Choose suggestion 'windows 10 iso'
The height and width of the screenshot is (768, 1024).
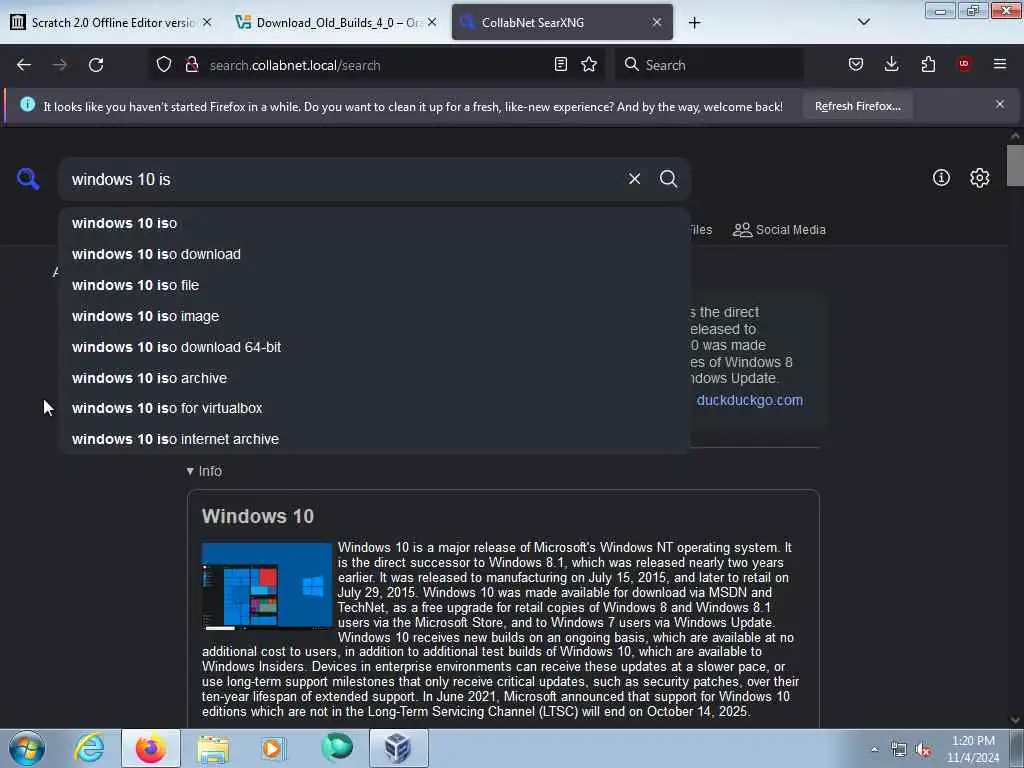pyautogui.click(x=374, y=223)
